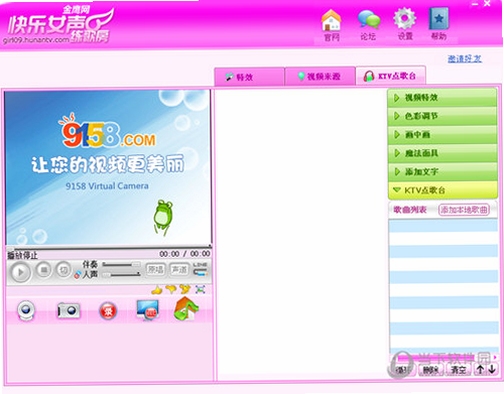Switch to the 视频来源 tab
The height and width of the screenshot is (394, 504).
coord(320,76)
